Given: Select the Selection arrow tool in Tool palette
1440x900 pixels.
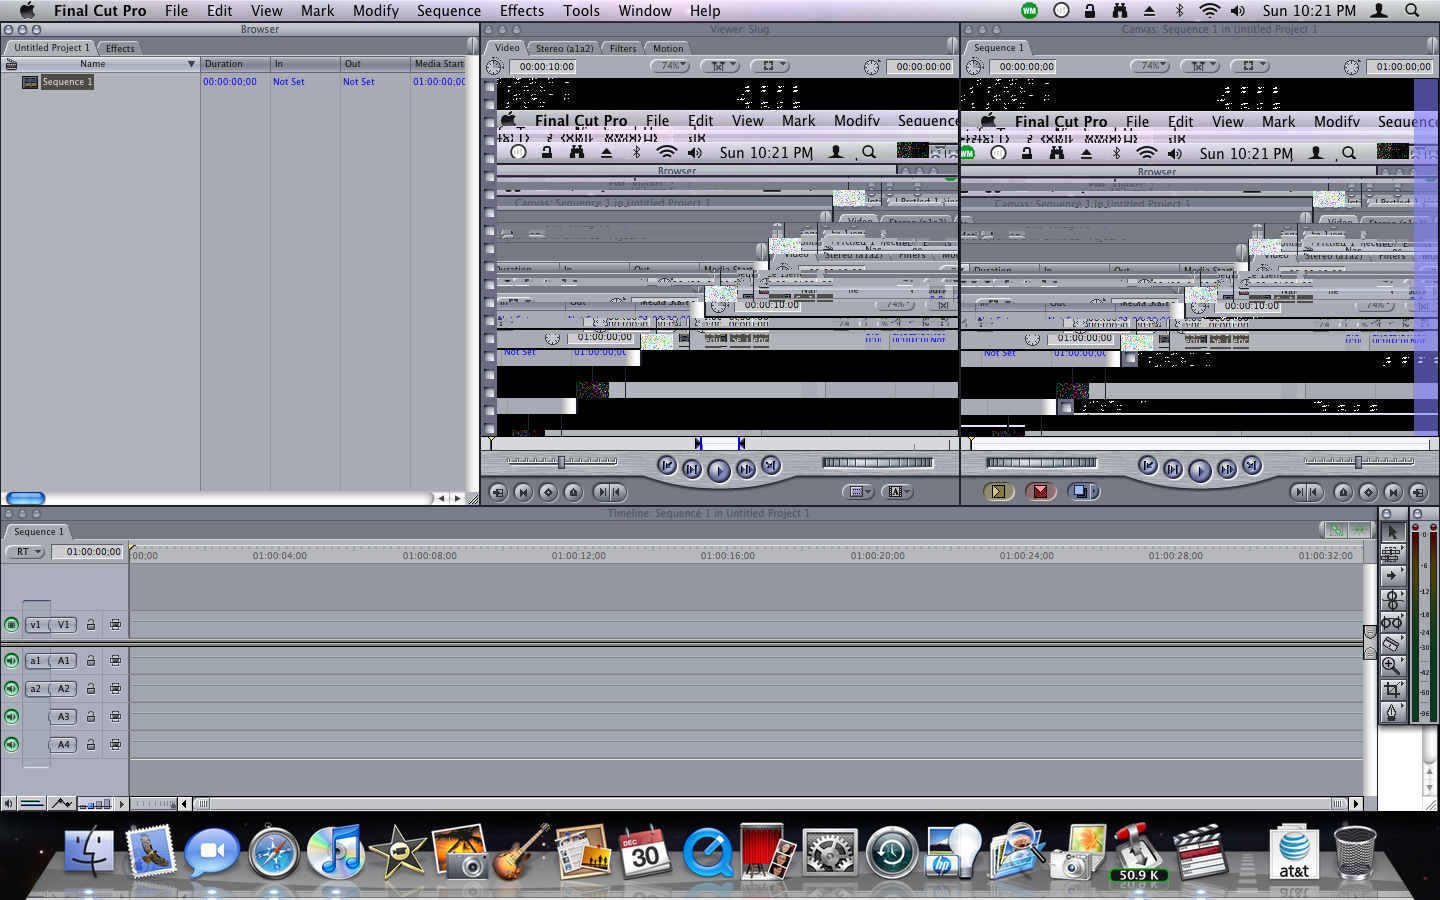Looking at the screenshot, I should [x=1392, y=532].
